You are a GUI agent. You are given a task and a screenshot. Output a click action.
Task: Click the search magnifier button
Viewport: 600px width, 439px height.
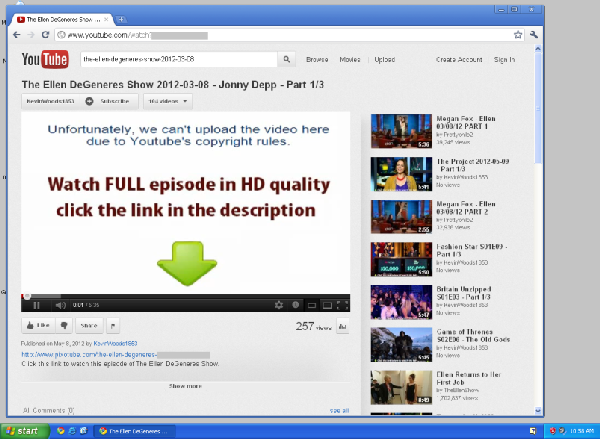[x=286, y=59]
